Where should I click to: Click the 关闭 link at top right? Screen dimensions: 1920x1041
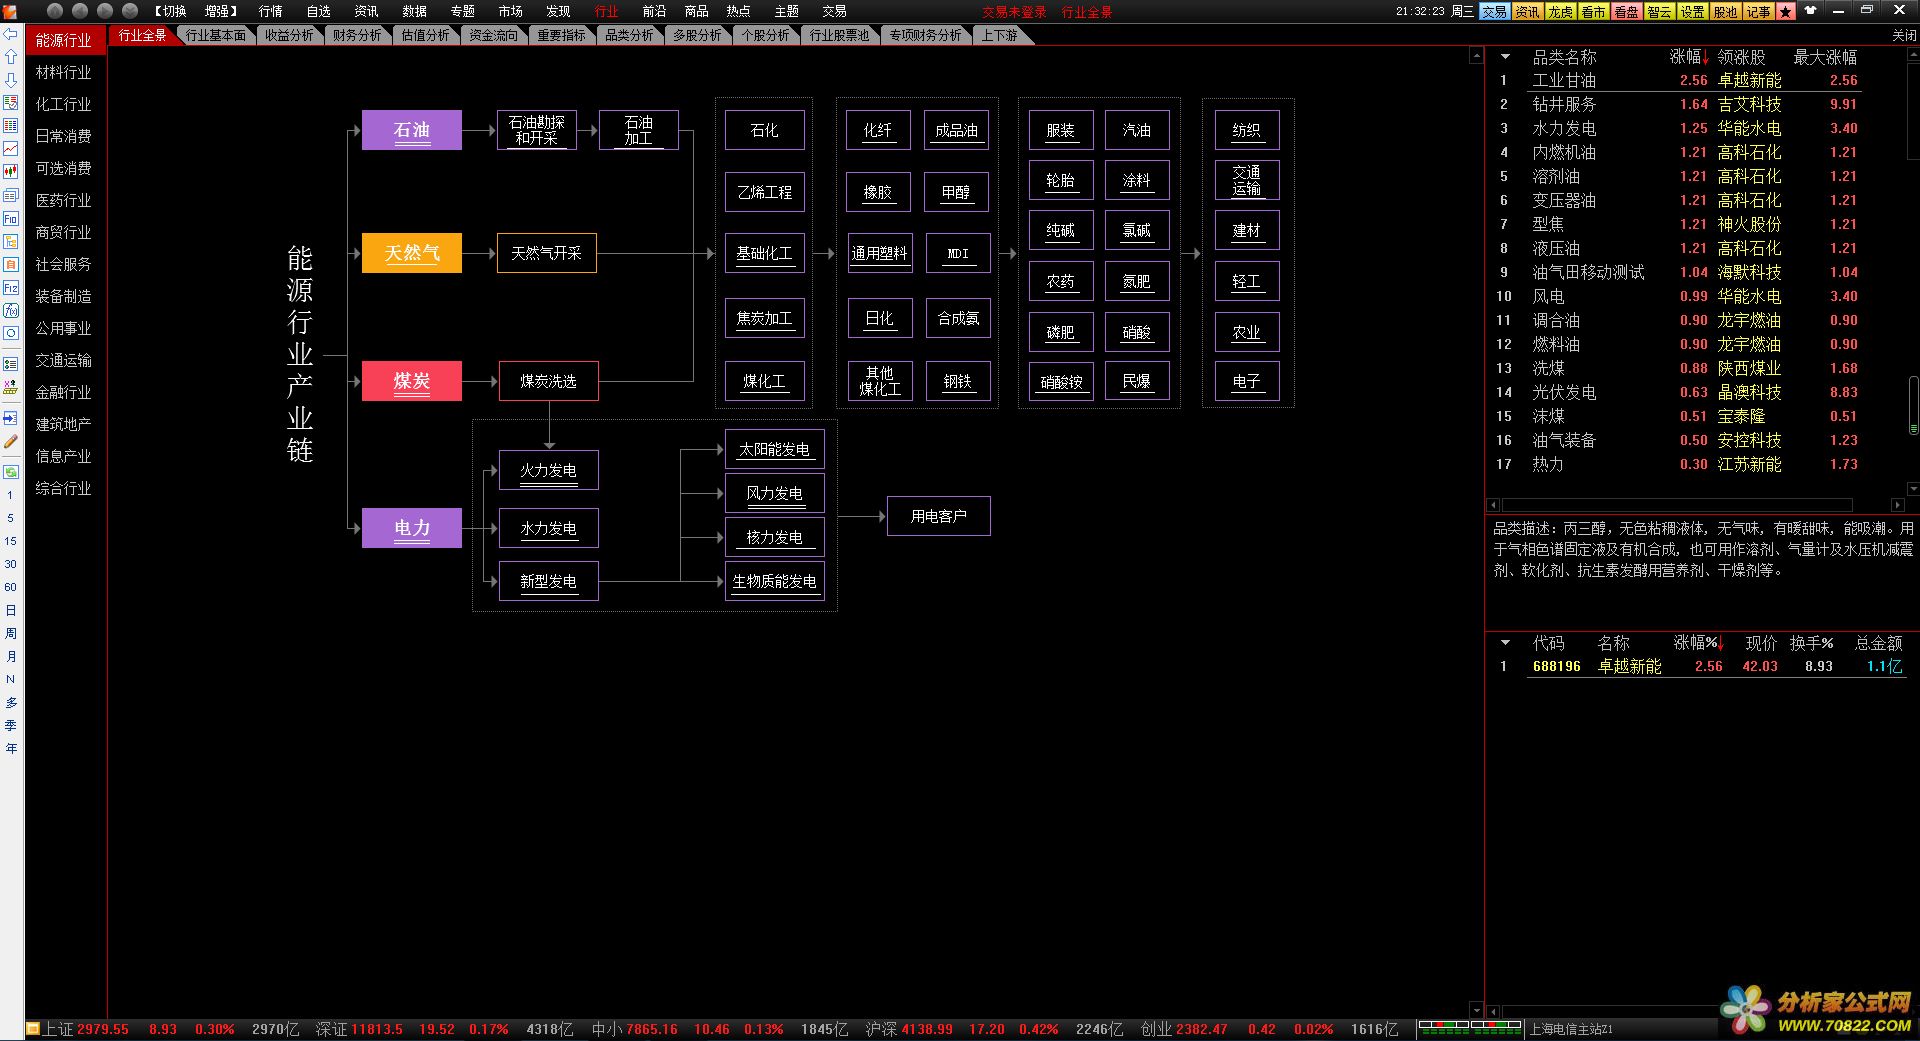click(1904, 35)
